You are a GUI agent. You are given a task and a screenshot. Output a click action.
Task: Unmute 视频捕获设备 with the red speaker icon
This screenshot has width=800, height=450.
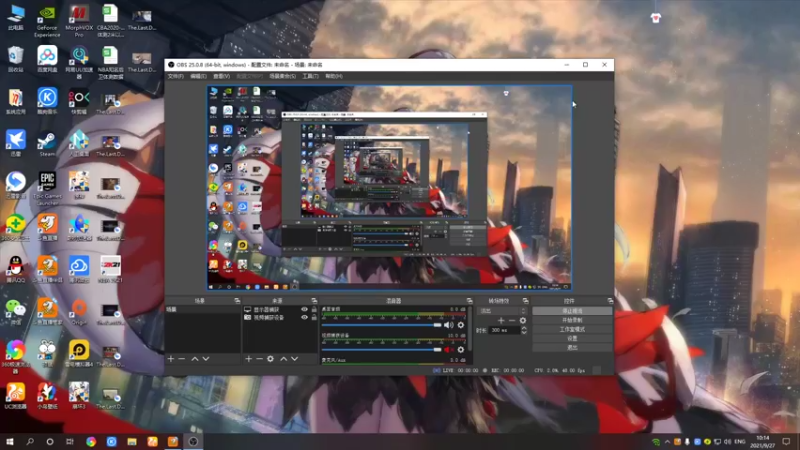coord(448,349)
